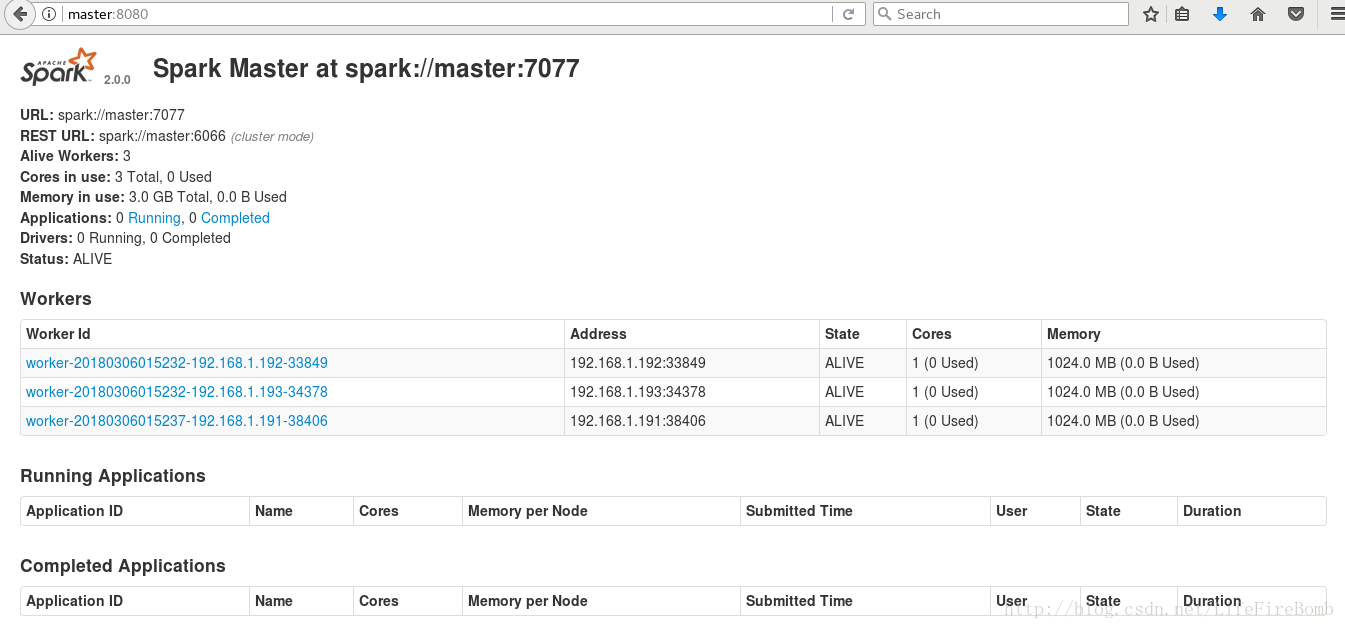Viewport: 1345px width, 629px height.
Task: Click the search magnifier icon
Action: [x=884, y=14]
